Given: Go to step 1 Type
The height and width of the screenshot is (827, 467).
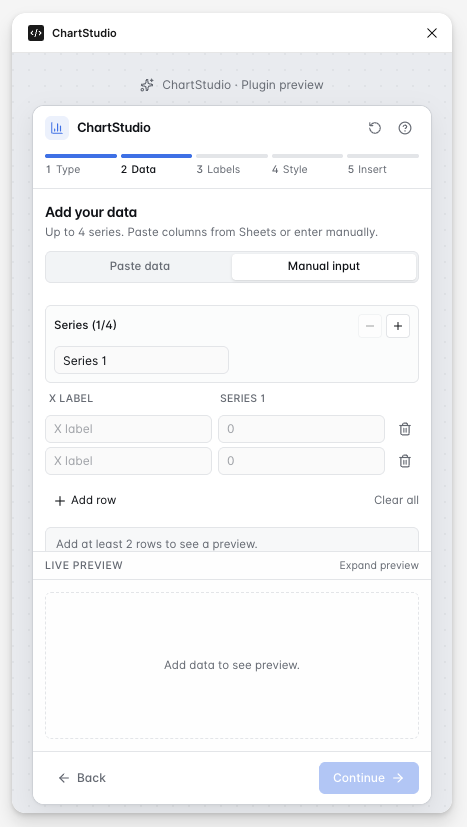Looking at the screenshot, I should tap(81, 165).
